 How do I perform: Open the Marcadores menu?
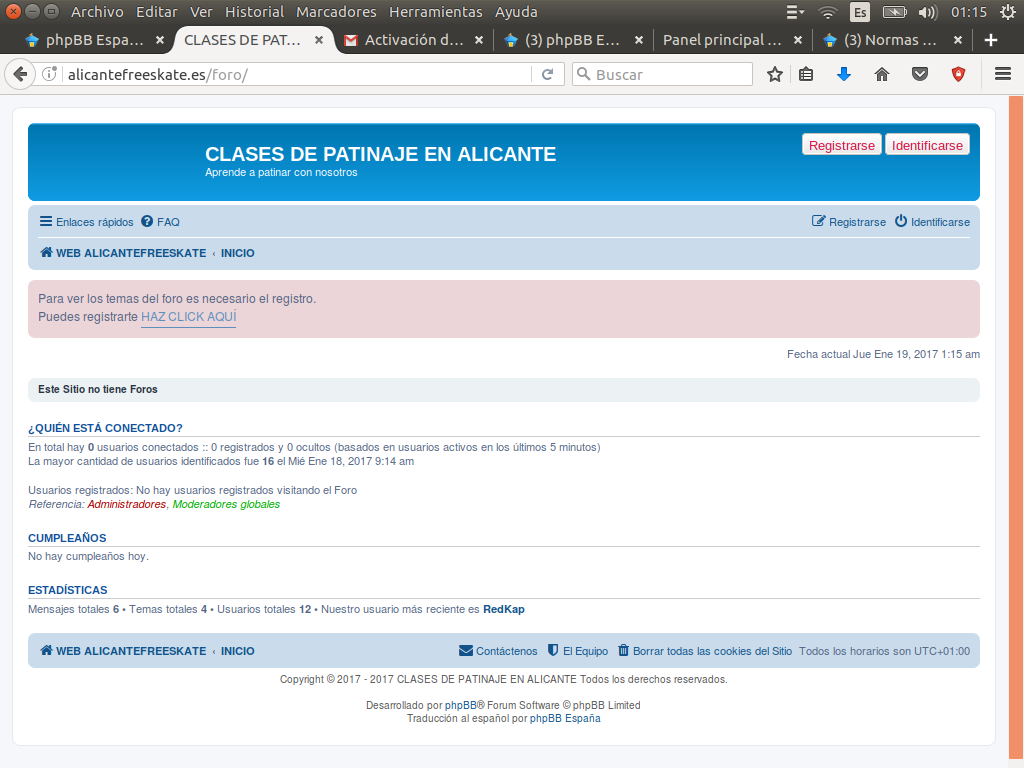tap(336, 12)
